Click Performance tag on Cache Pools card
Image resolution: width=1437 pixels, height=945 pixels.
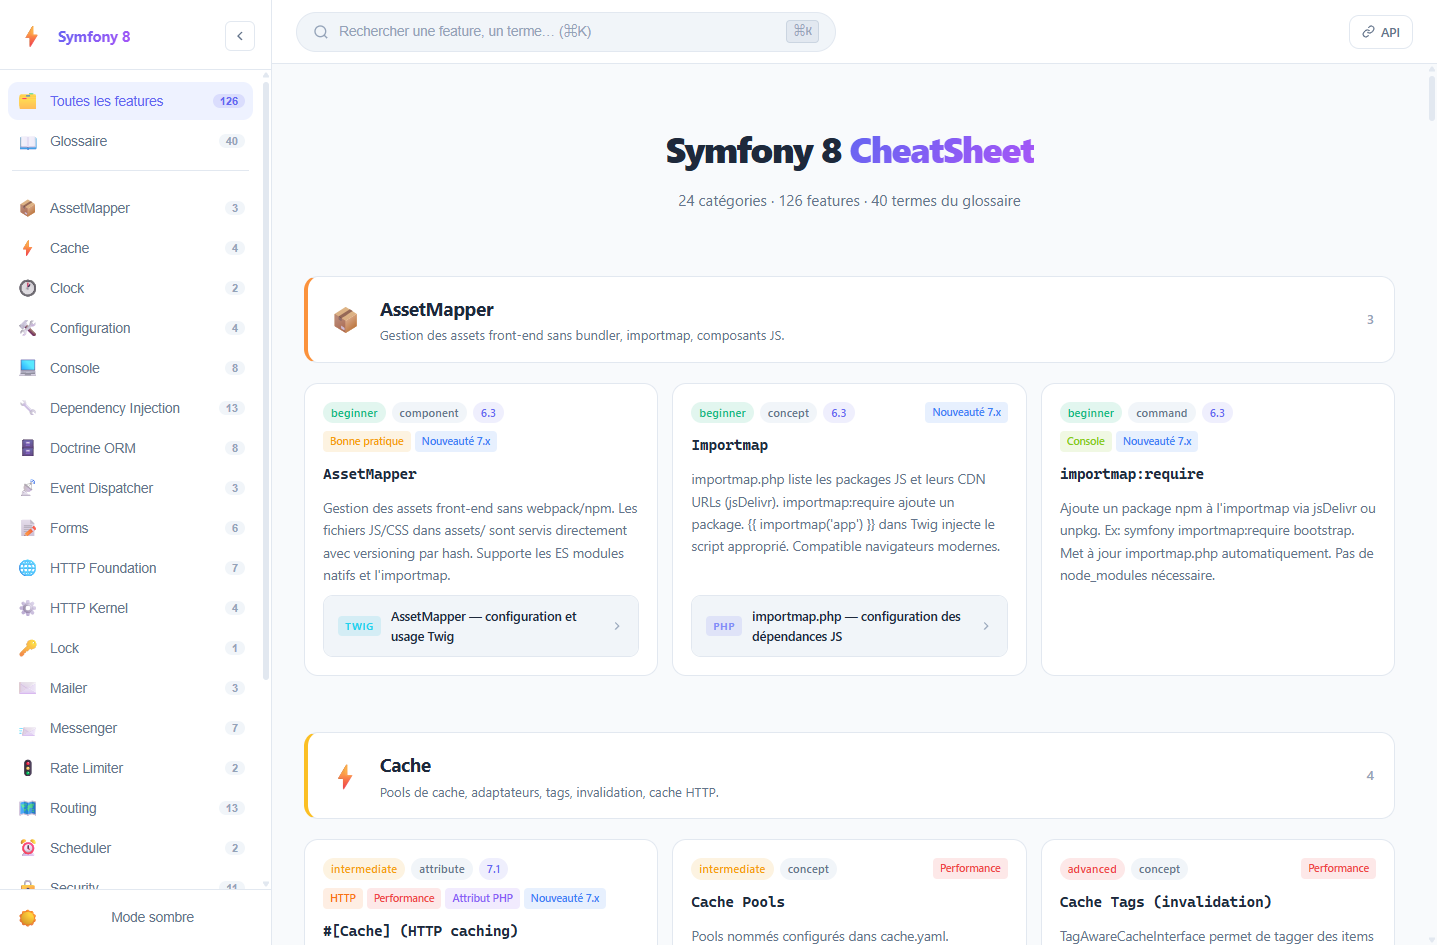click(x=970, y=868)
